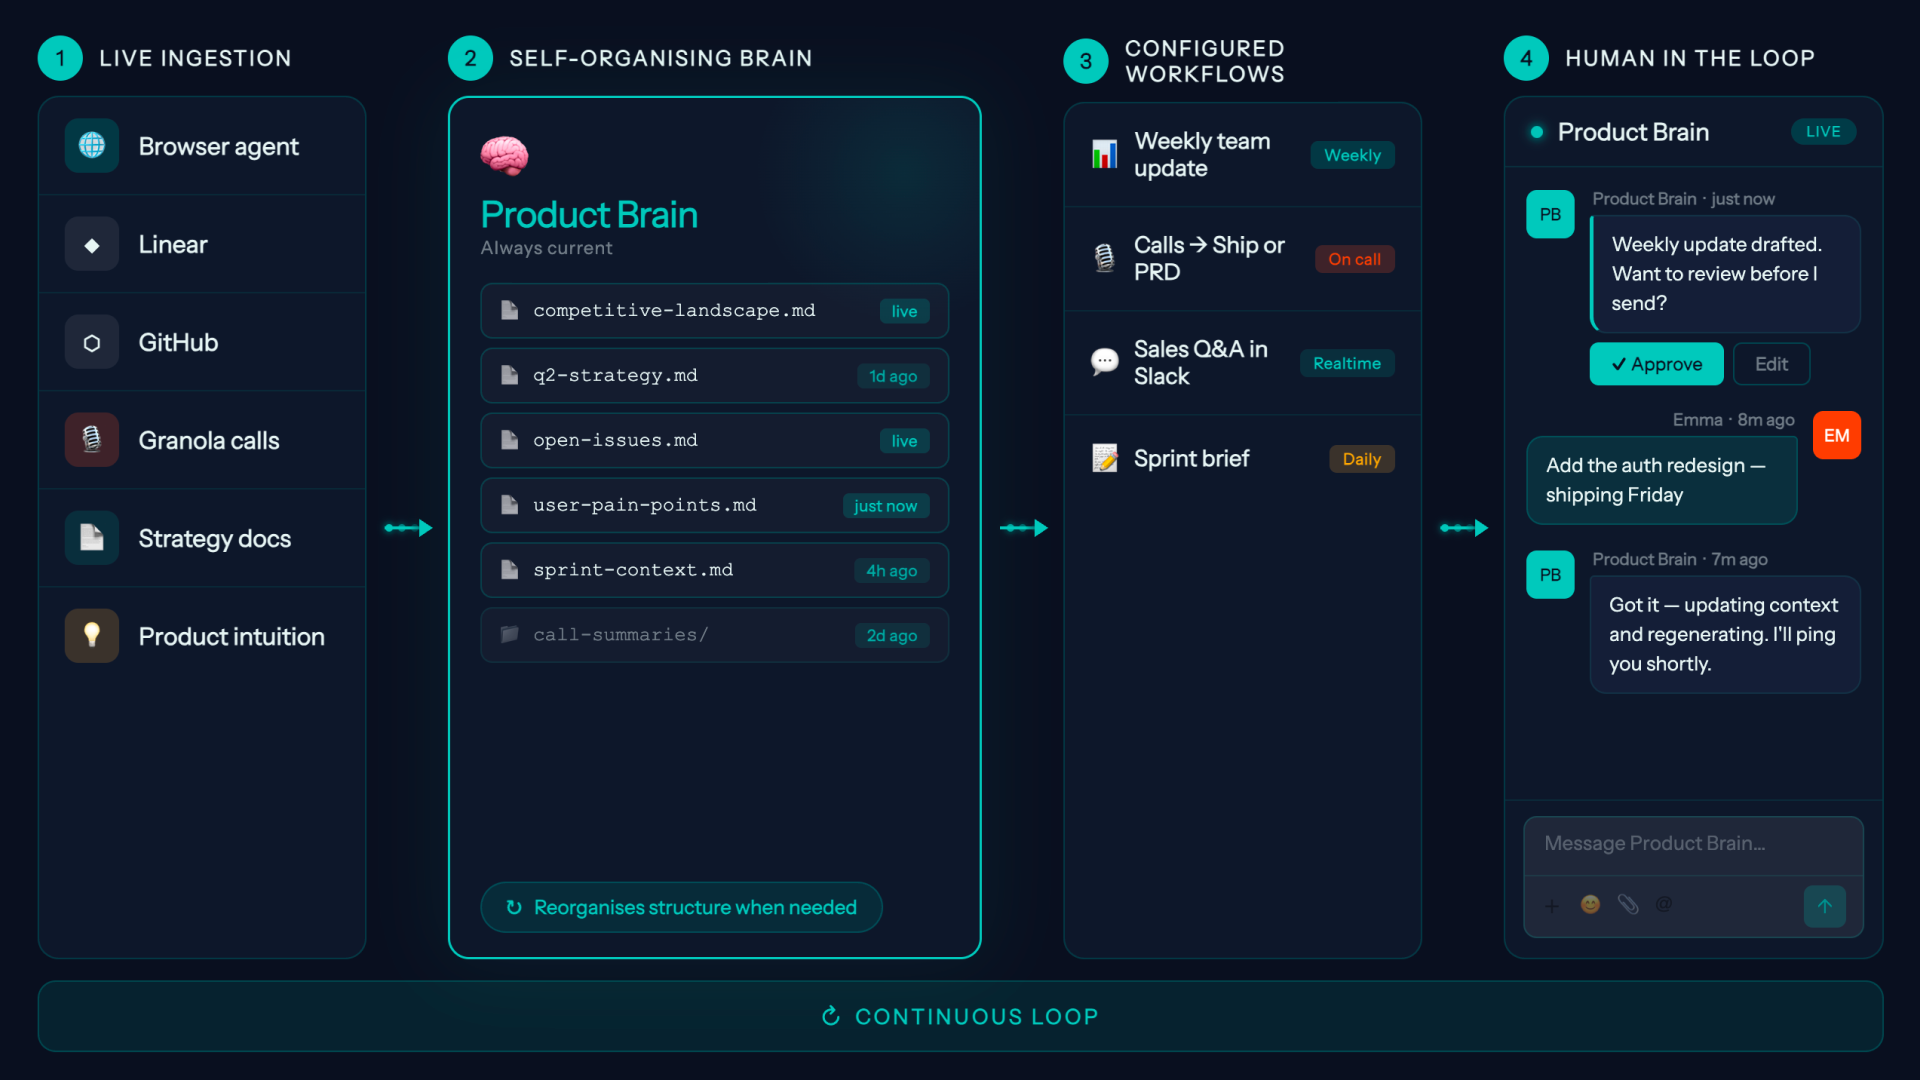Click the live tag on competitive-landscape.md
The height and width of the screenshot is (1080, 1920).
point(904,311)
